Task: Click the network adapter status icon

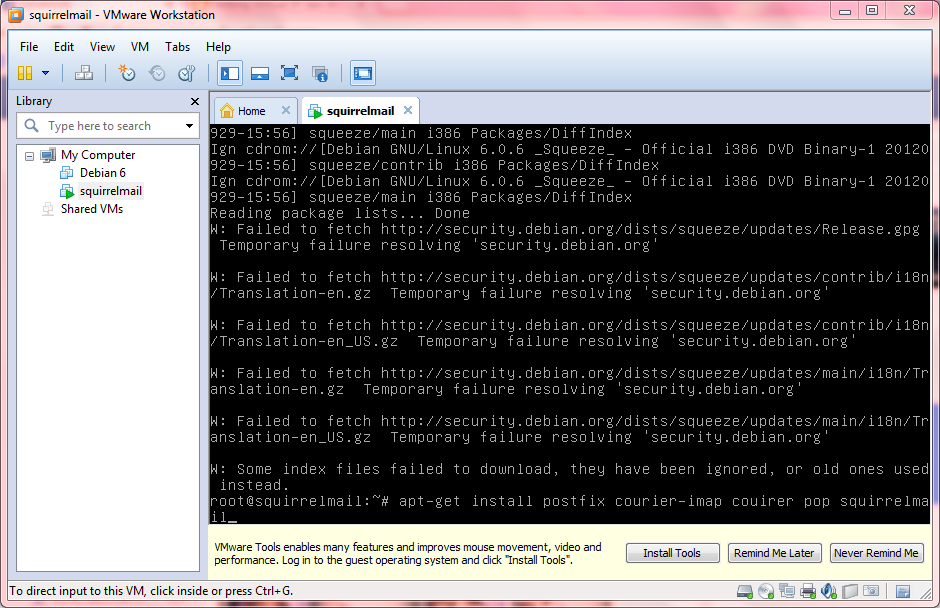Action: point(787,592)
